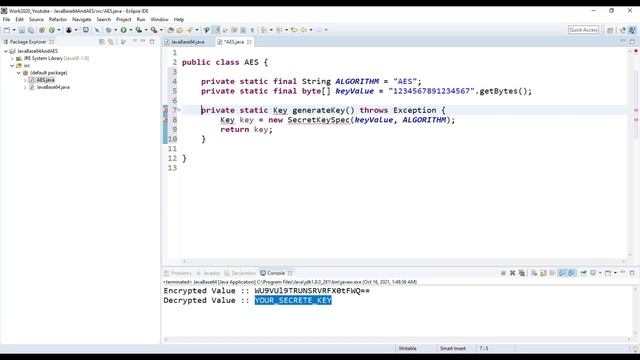Expand the JavaBase64.java tree arrow
Image resolution: width=640 pixels, height=360 pixels.
[x=25, y=87]
